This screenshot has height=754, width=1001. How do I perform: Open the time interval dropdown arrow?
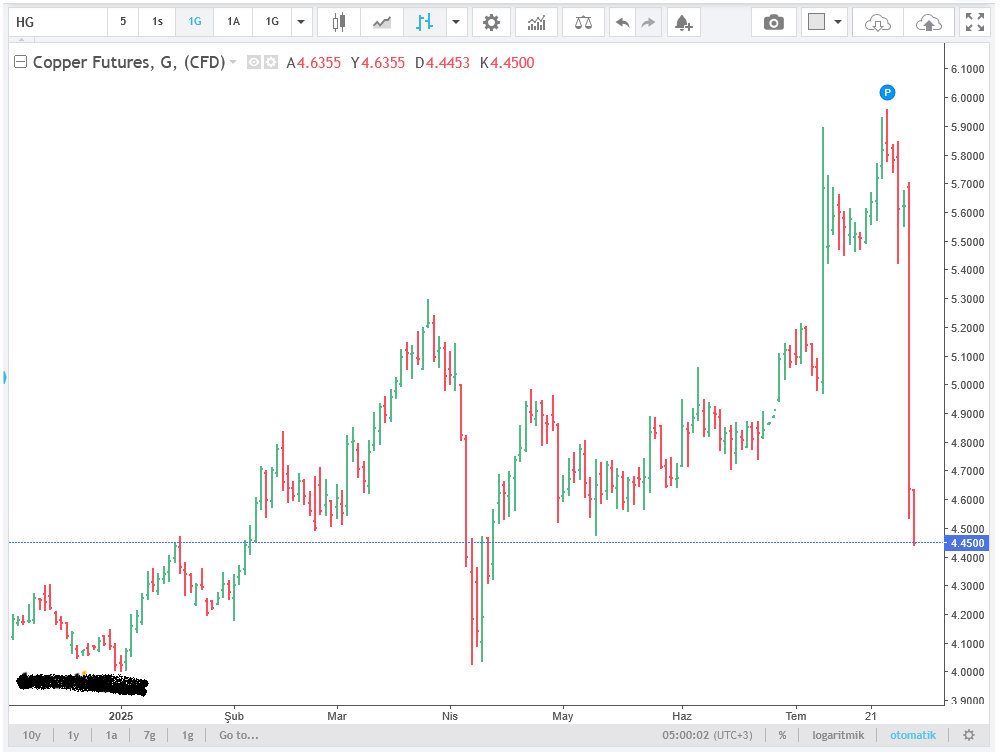point(301,21)
